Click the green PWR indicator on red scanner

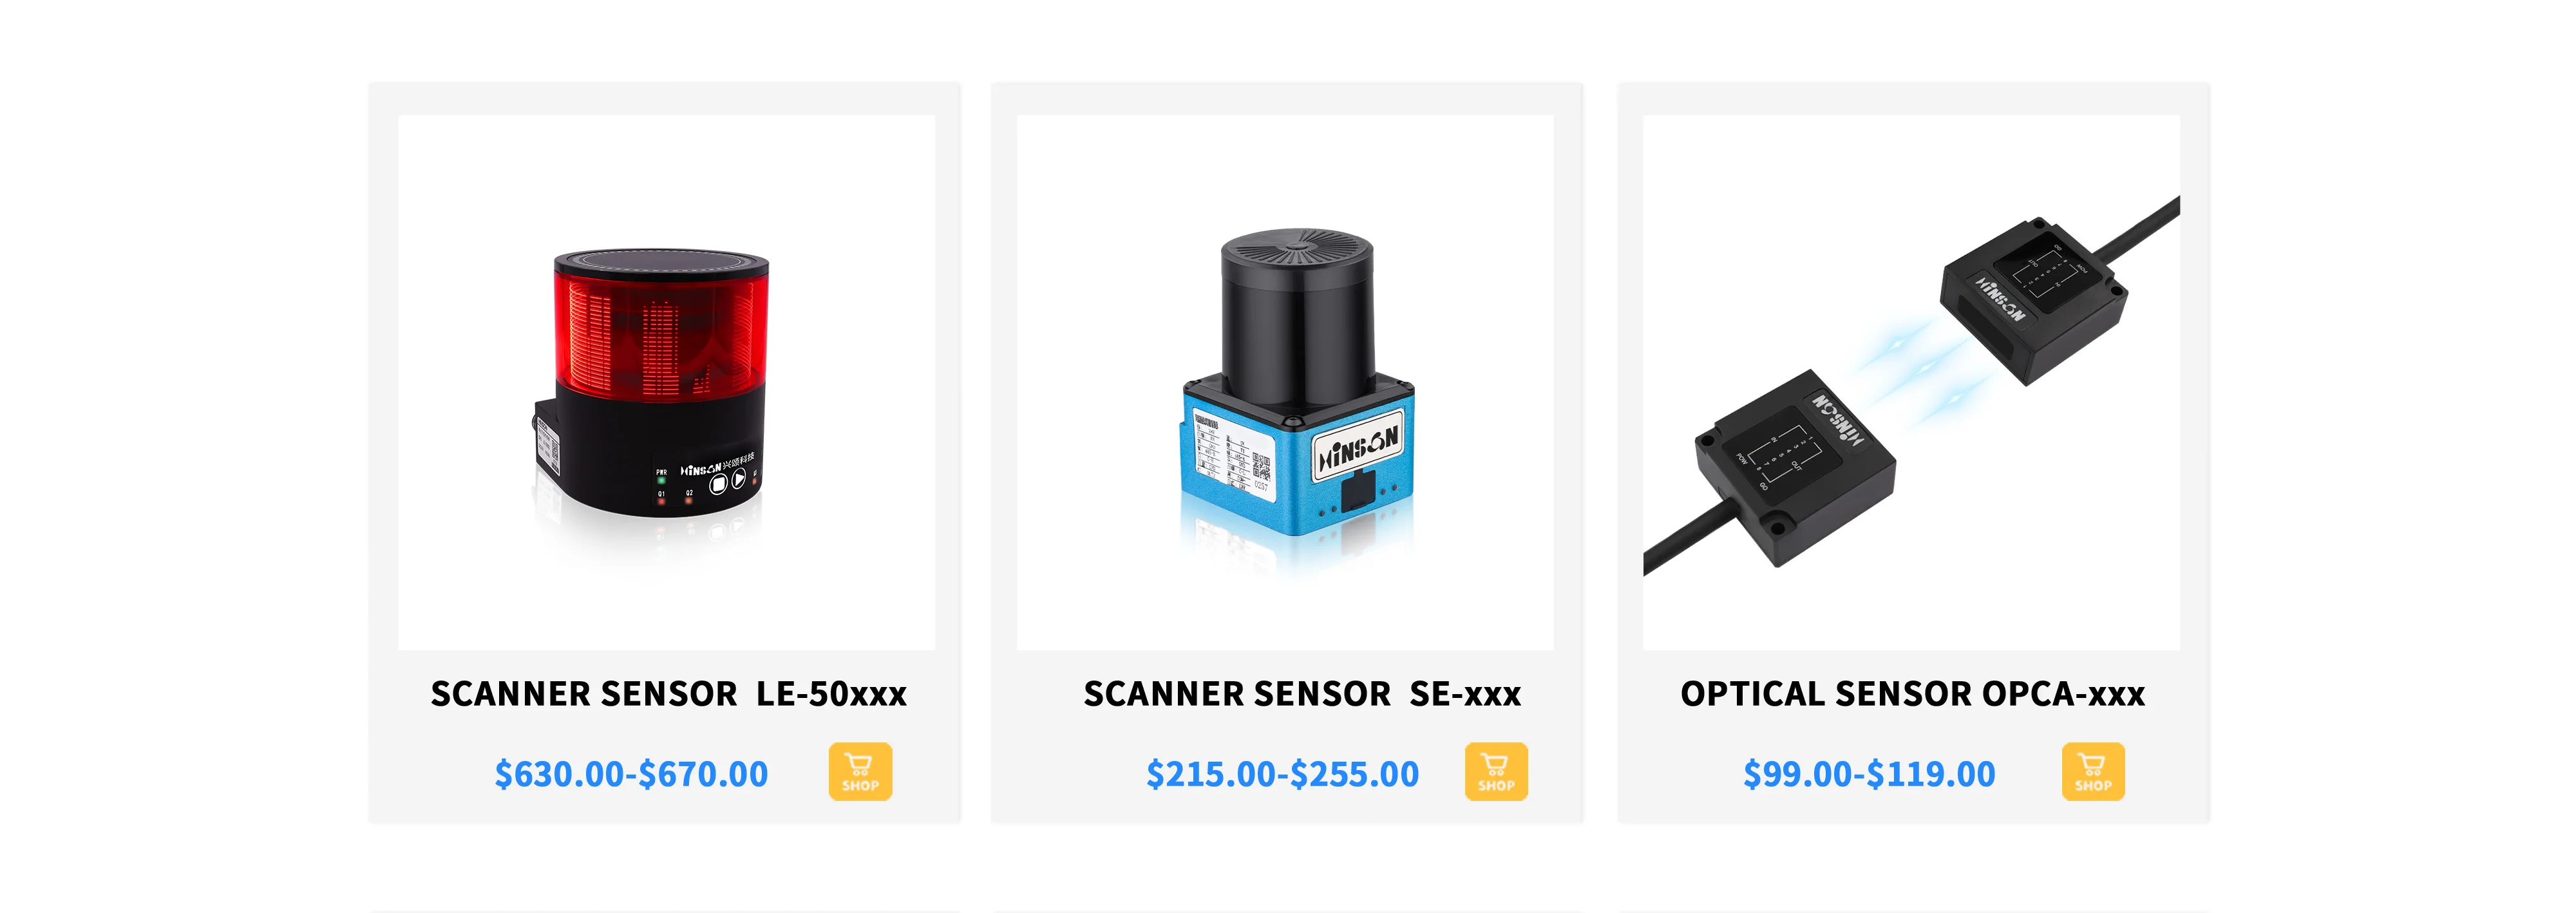click(x=661, y=481)
